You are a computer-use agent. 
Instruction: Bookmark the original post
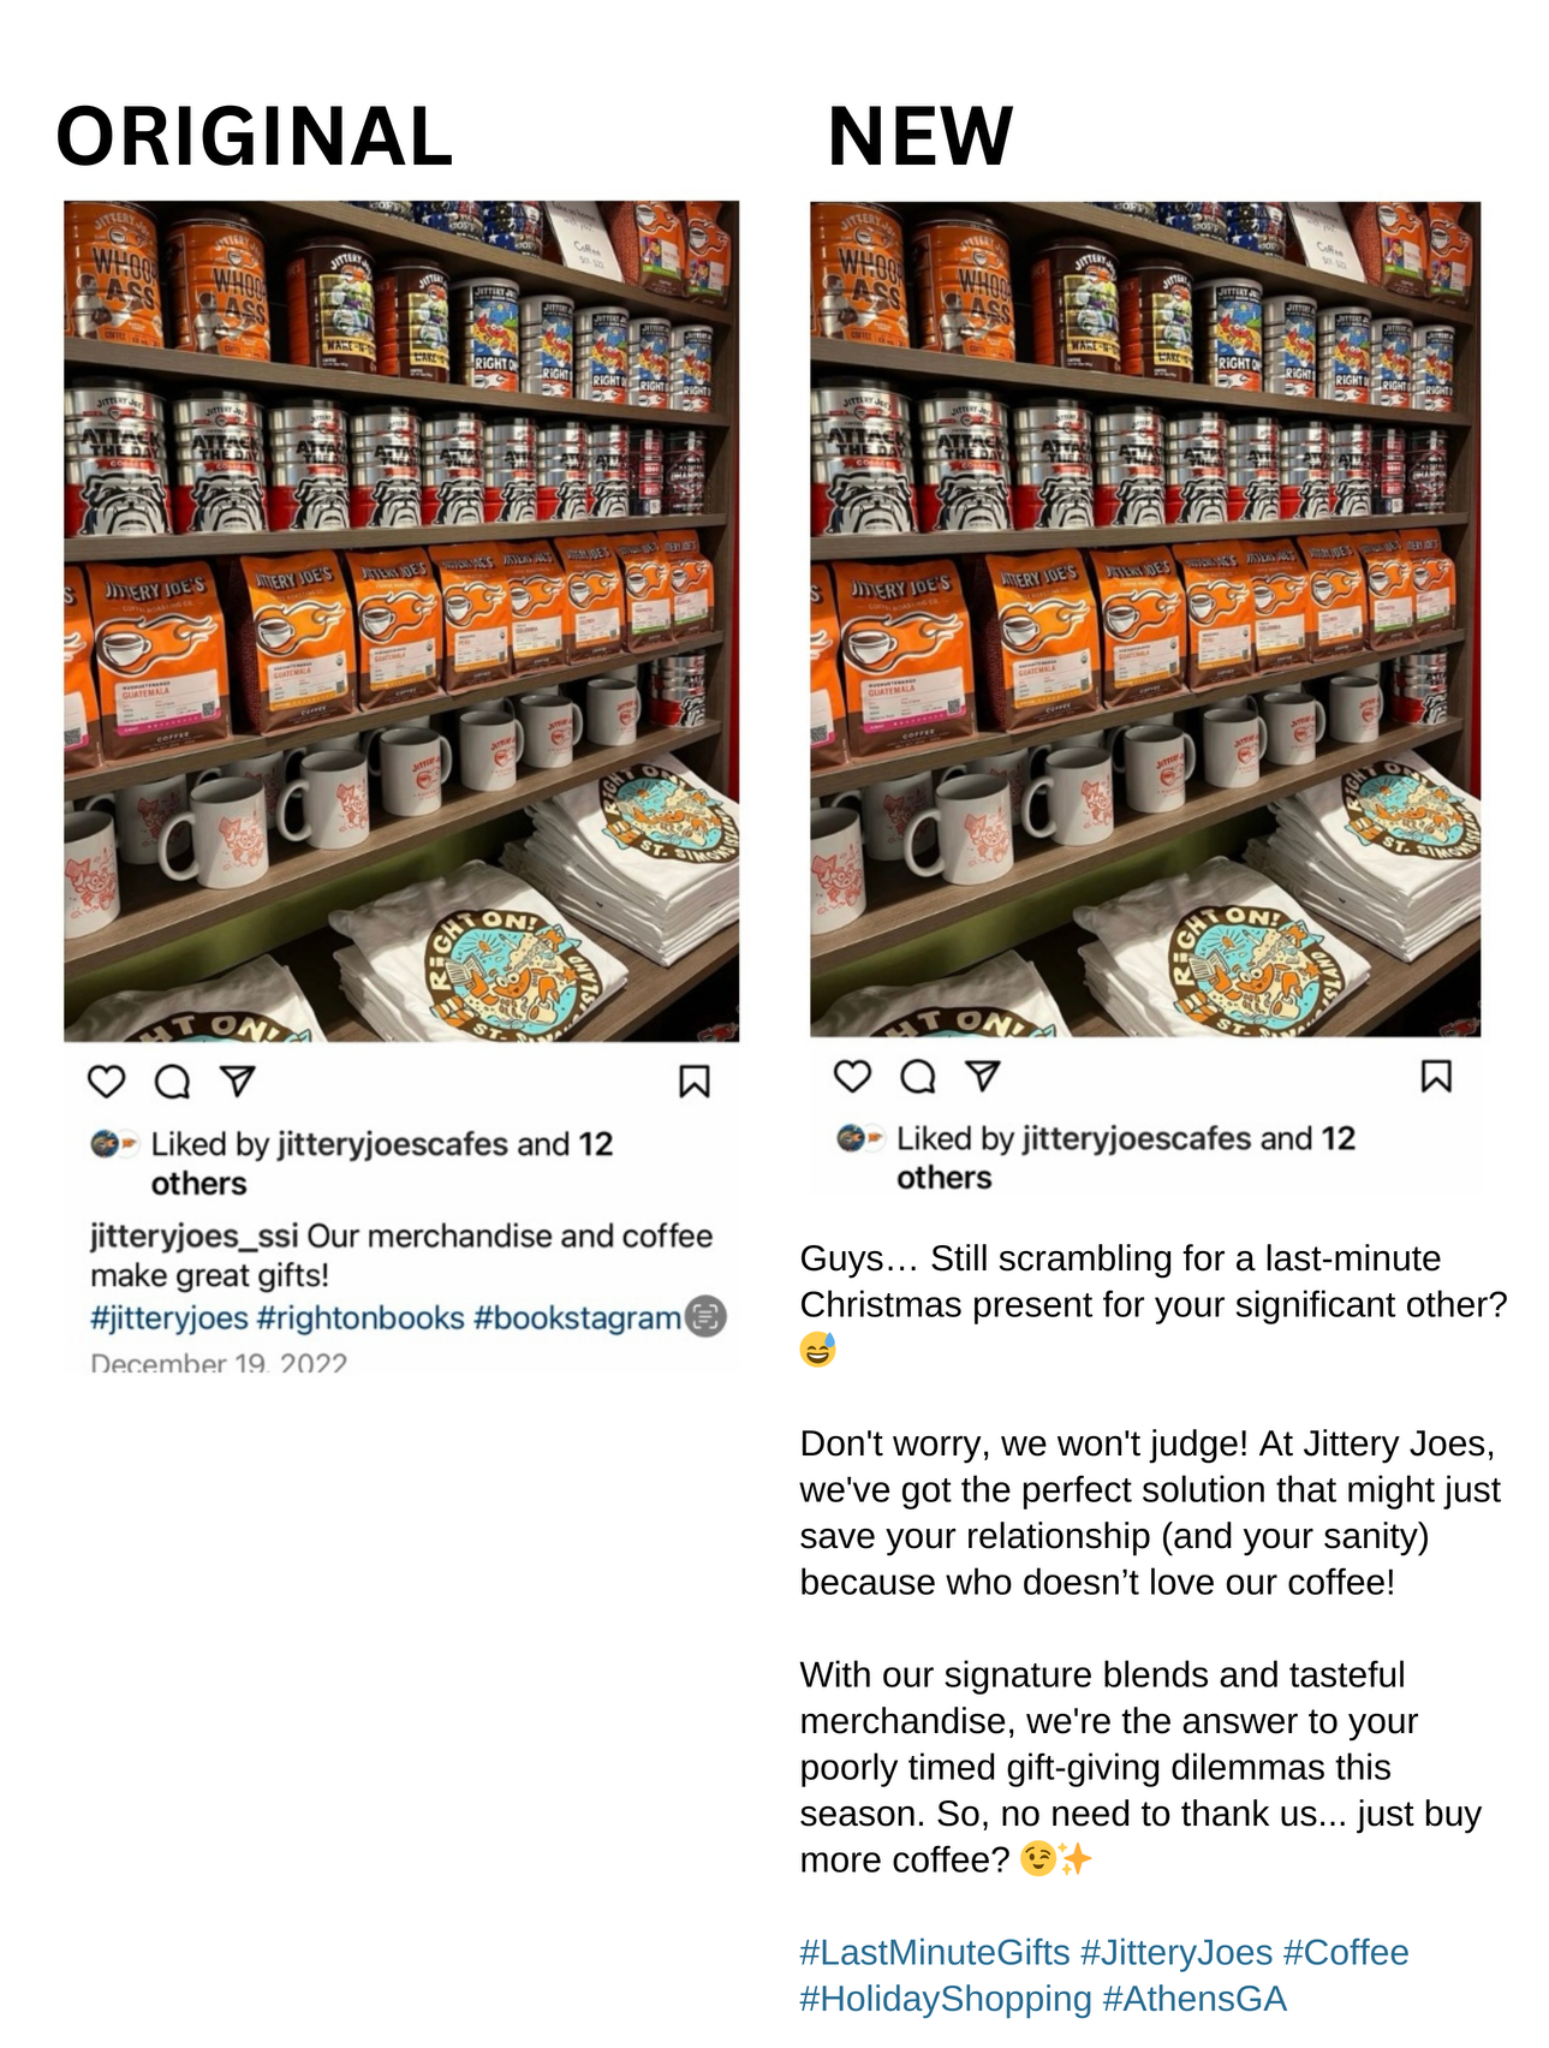coord(694,1081)
